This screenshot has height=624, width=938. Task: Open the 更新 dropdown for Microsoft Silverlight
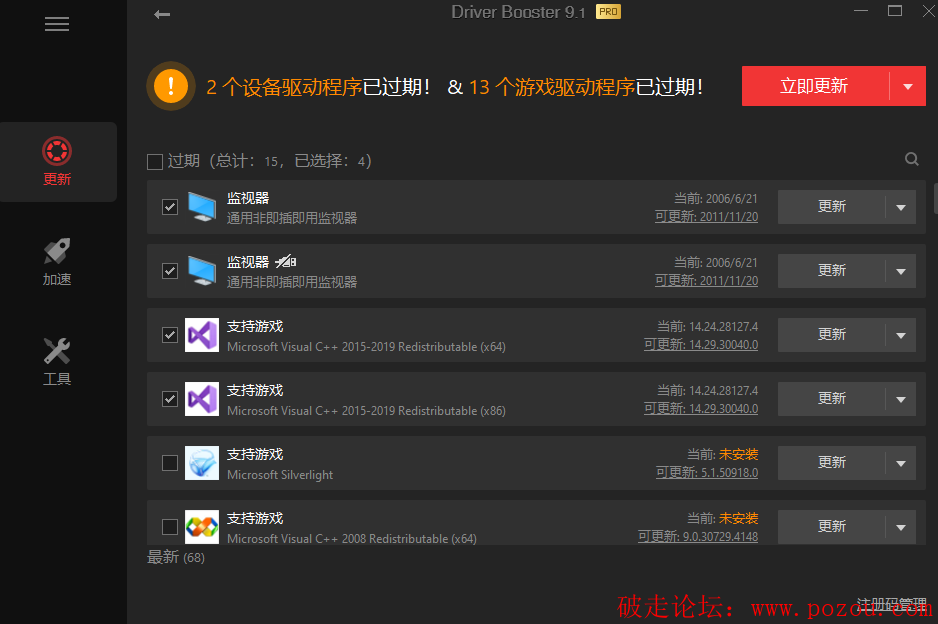tap(901, 463)
